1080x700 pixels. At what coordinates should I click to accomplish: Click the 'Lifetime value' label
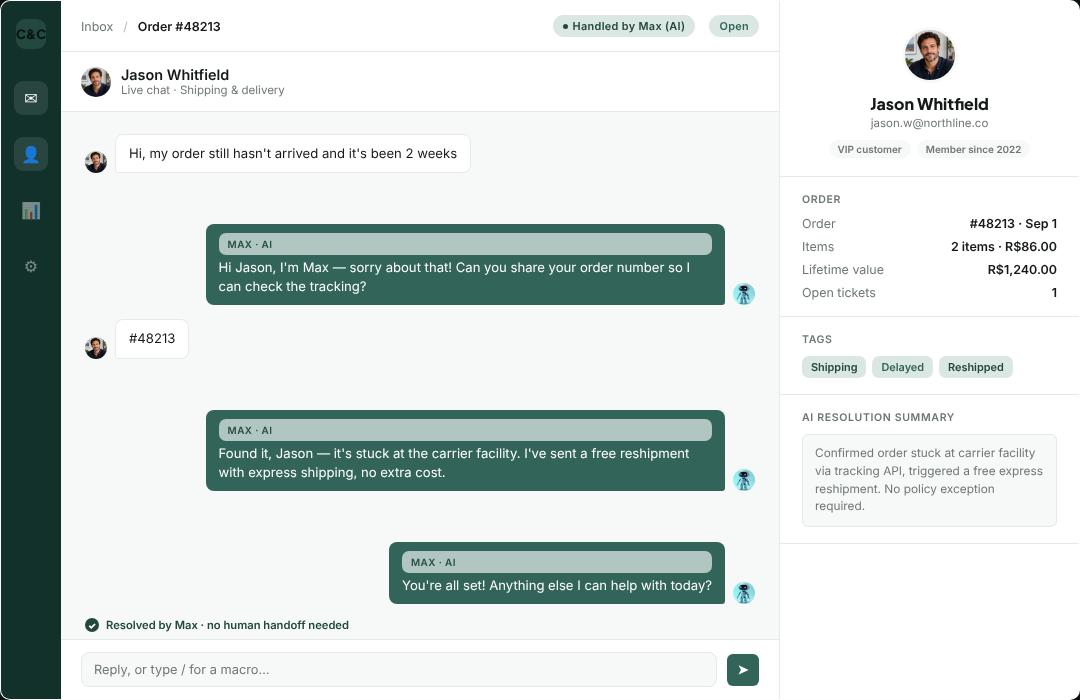[842, 270]
